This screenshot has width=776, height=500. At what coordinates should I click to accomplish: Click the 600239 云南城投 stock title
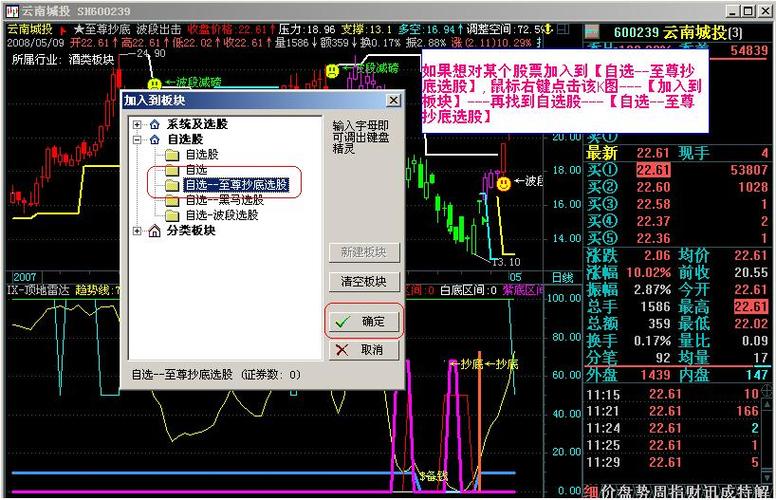click(x=678, y=33)
